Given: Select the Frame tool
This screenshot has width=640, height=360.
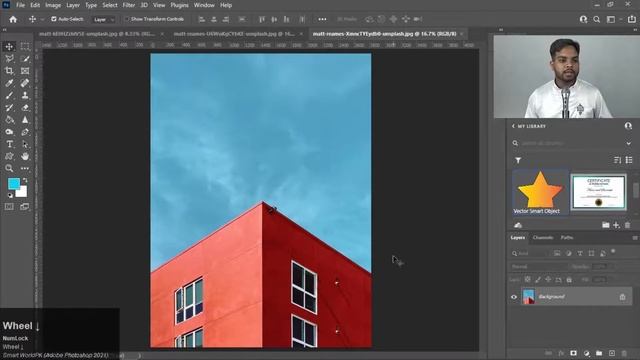Looking at the screenshot, I should 25,71.
